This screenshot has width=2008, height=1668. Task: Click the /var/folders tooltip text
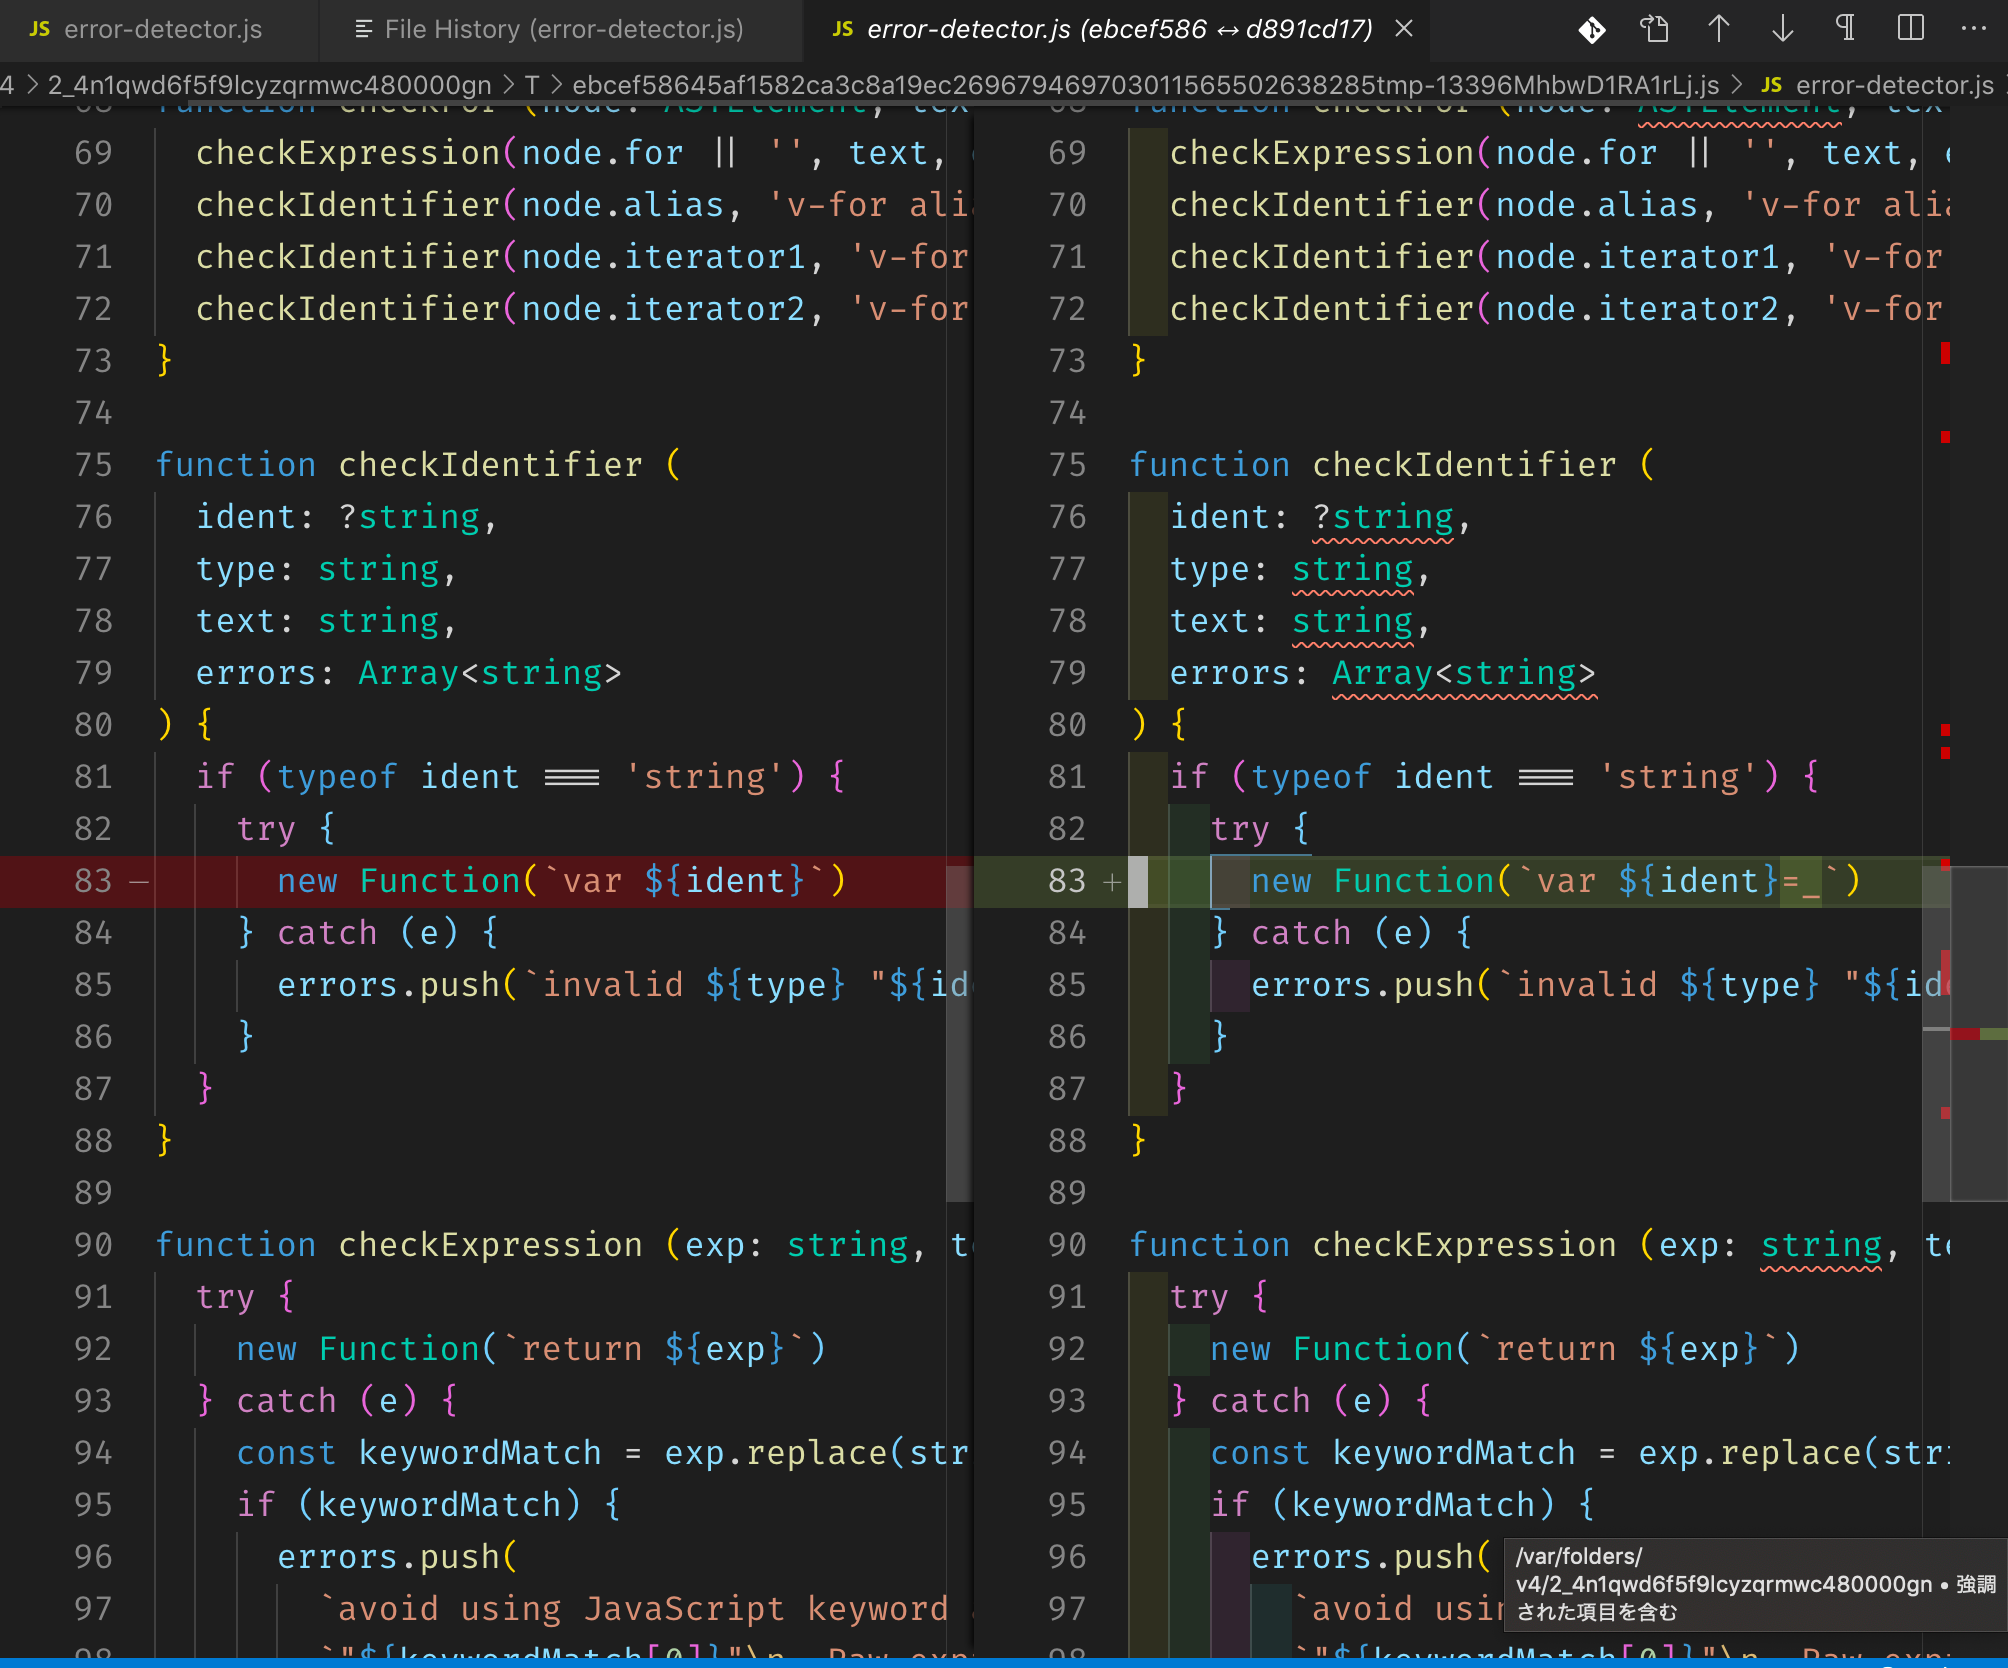coord(1754,1584)
